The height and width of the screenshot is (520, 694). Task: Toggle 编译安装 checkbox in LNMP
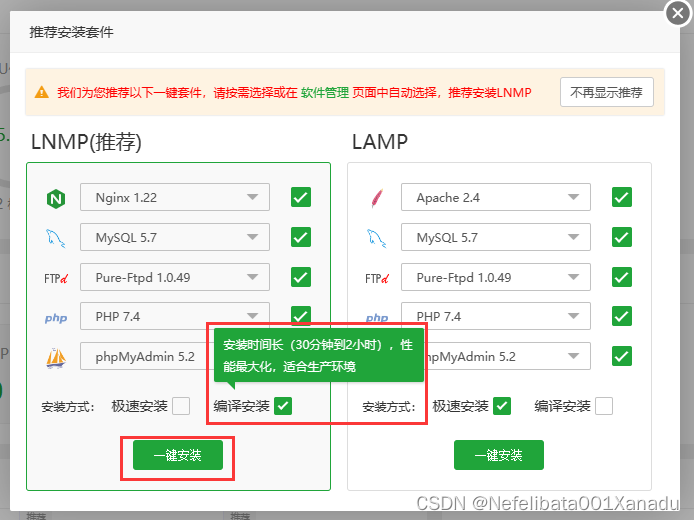pos(283,406)
